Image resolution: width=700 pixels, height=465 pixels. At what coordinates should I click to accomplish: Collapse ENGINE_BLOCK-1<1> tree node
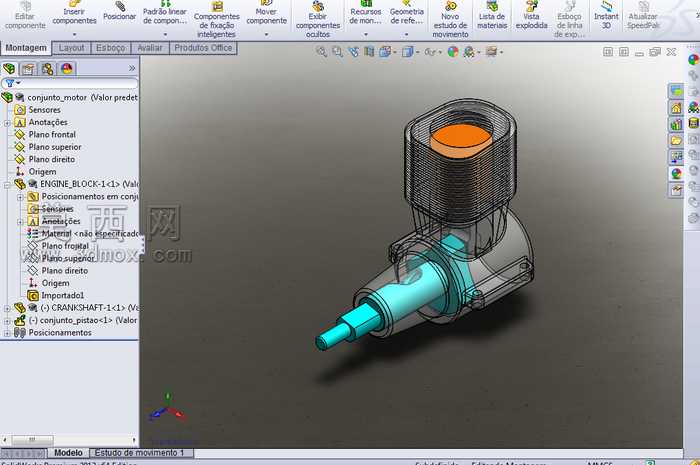(7, 184)
